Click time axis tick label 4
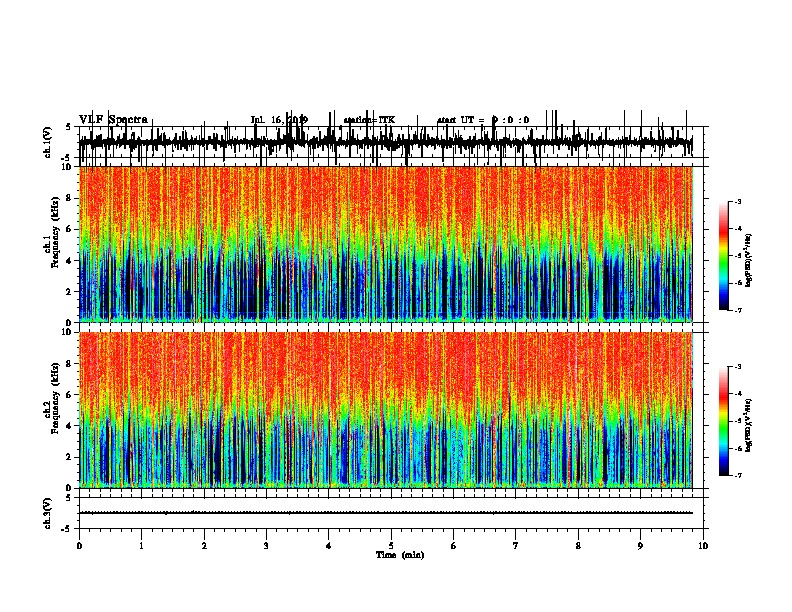 click(x=329, y=546)
